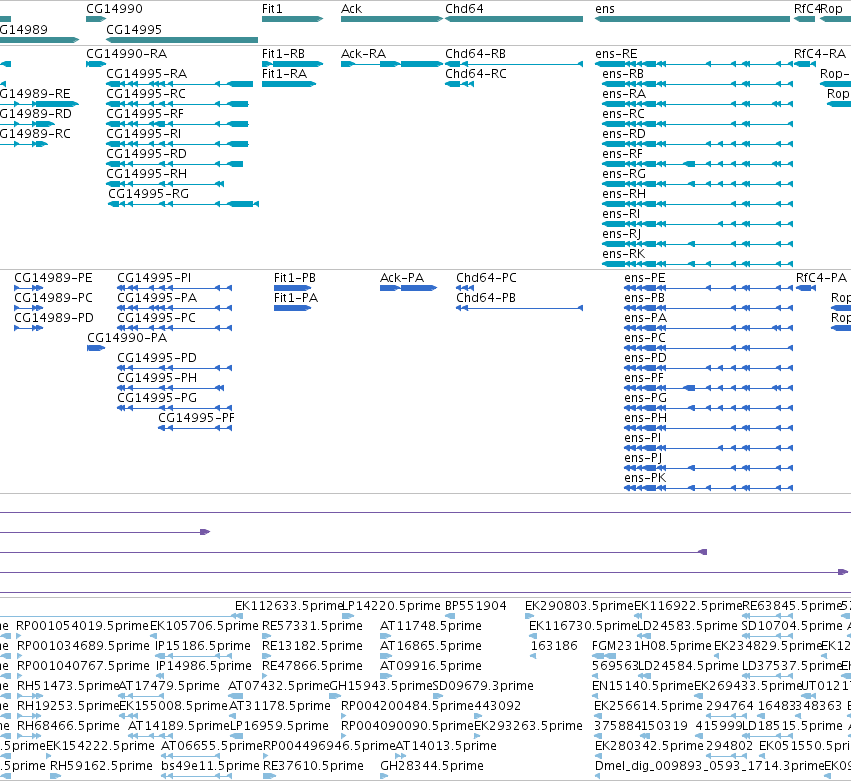Select transcript Fit1-RB label
The height and width of the screenshot is (781, 851).
(x=283, y=54)
